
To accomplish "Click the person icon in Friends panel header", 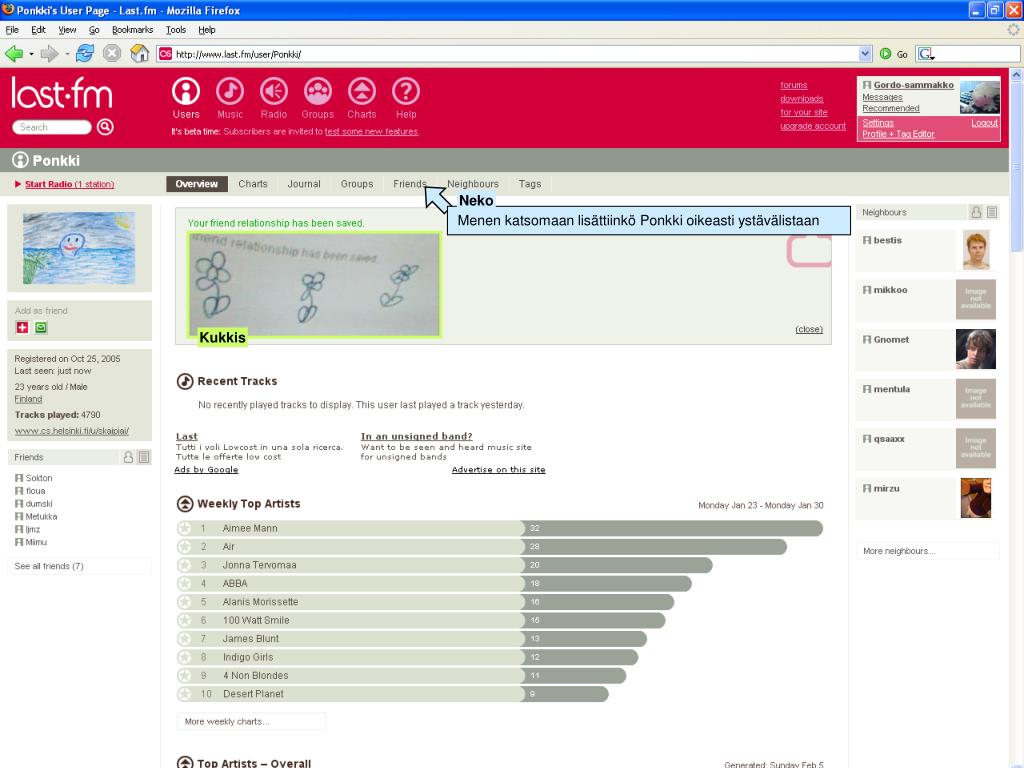I will pos(129,457).
